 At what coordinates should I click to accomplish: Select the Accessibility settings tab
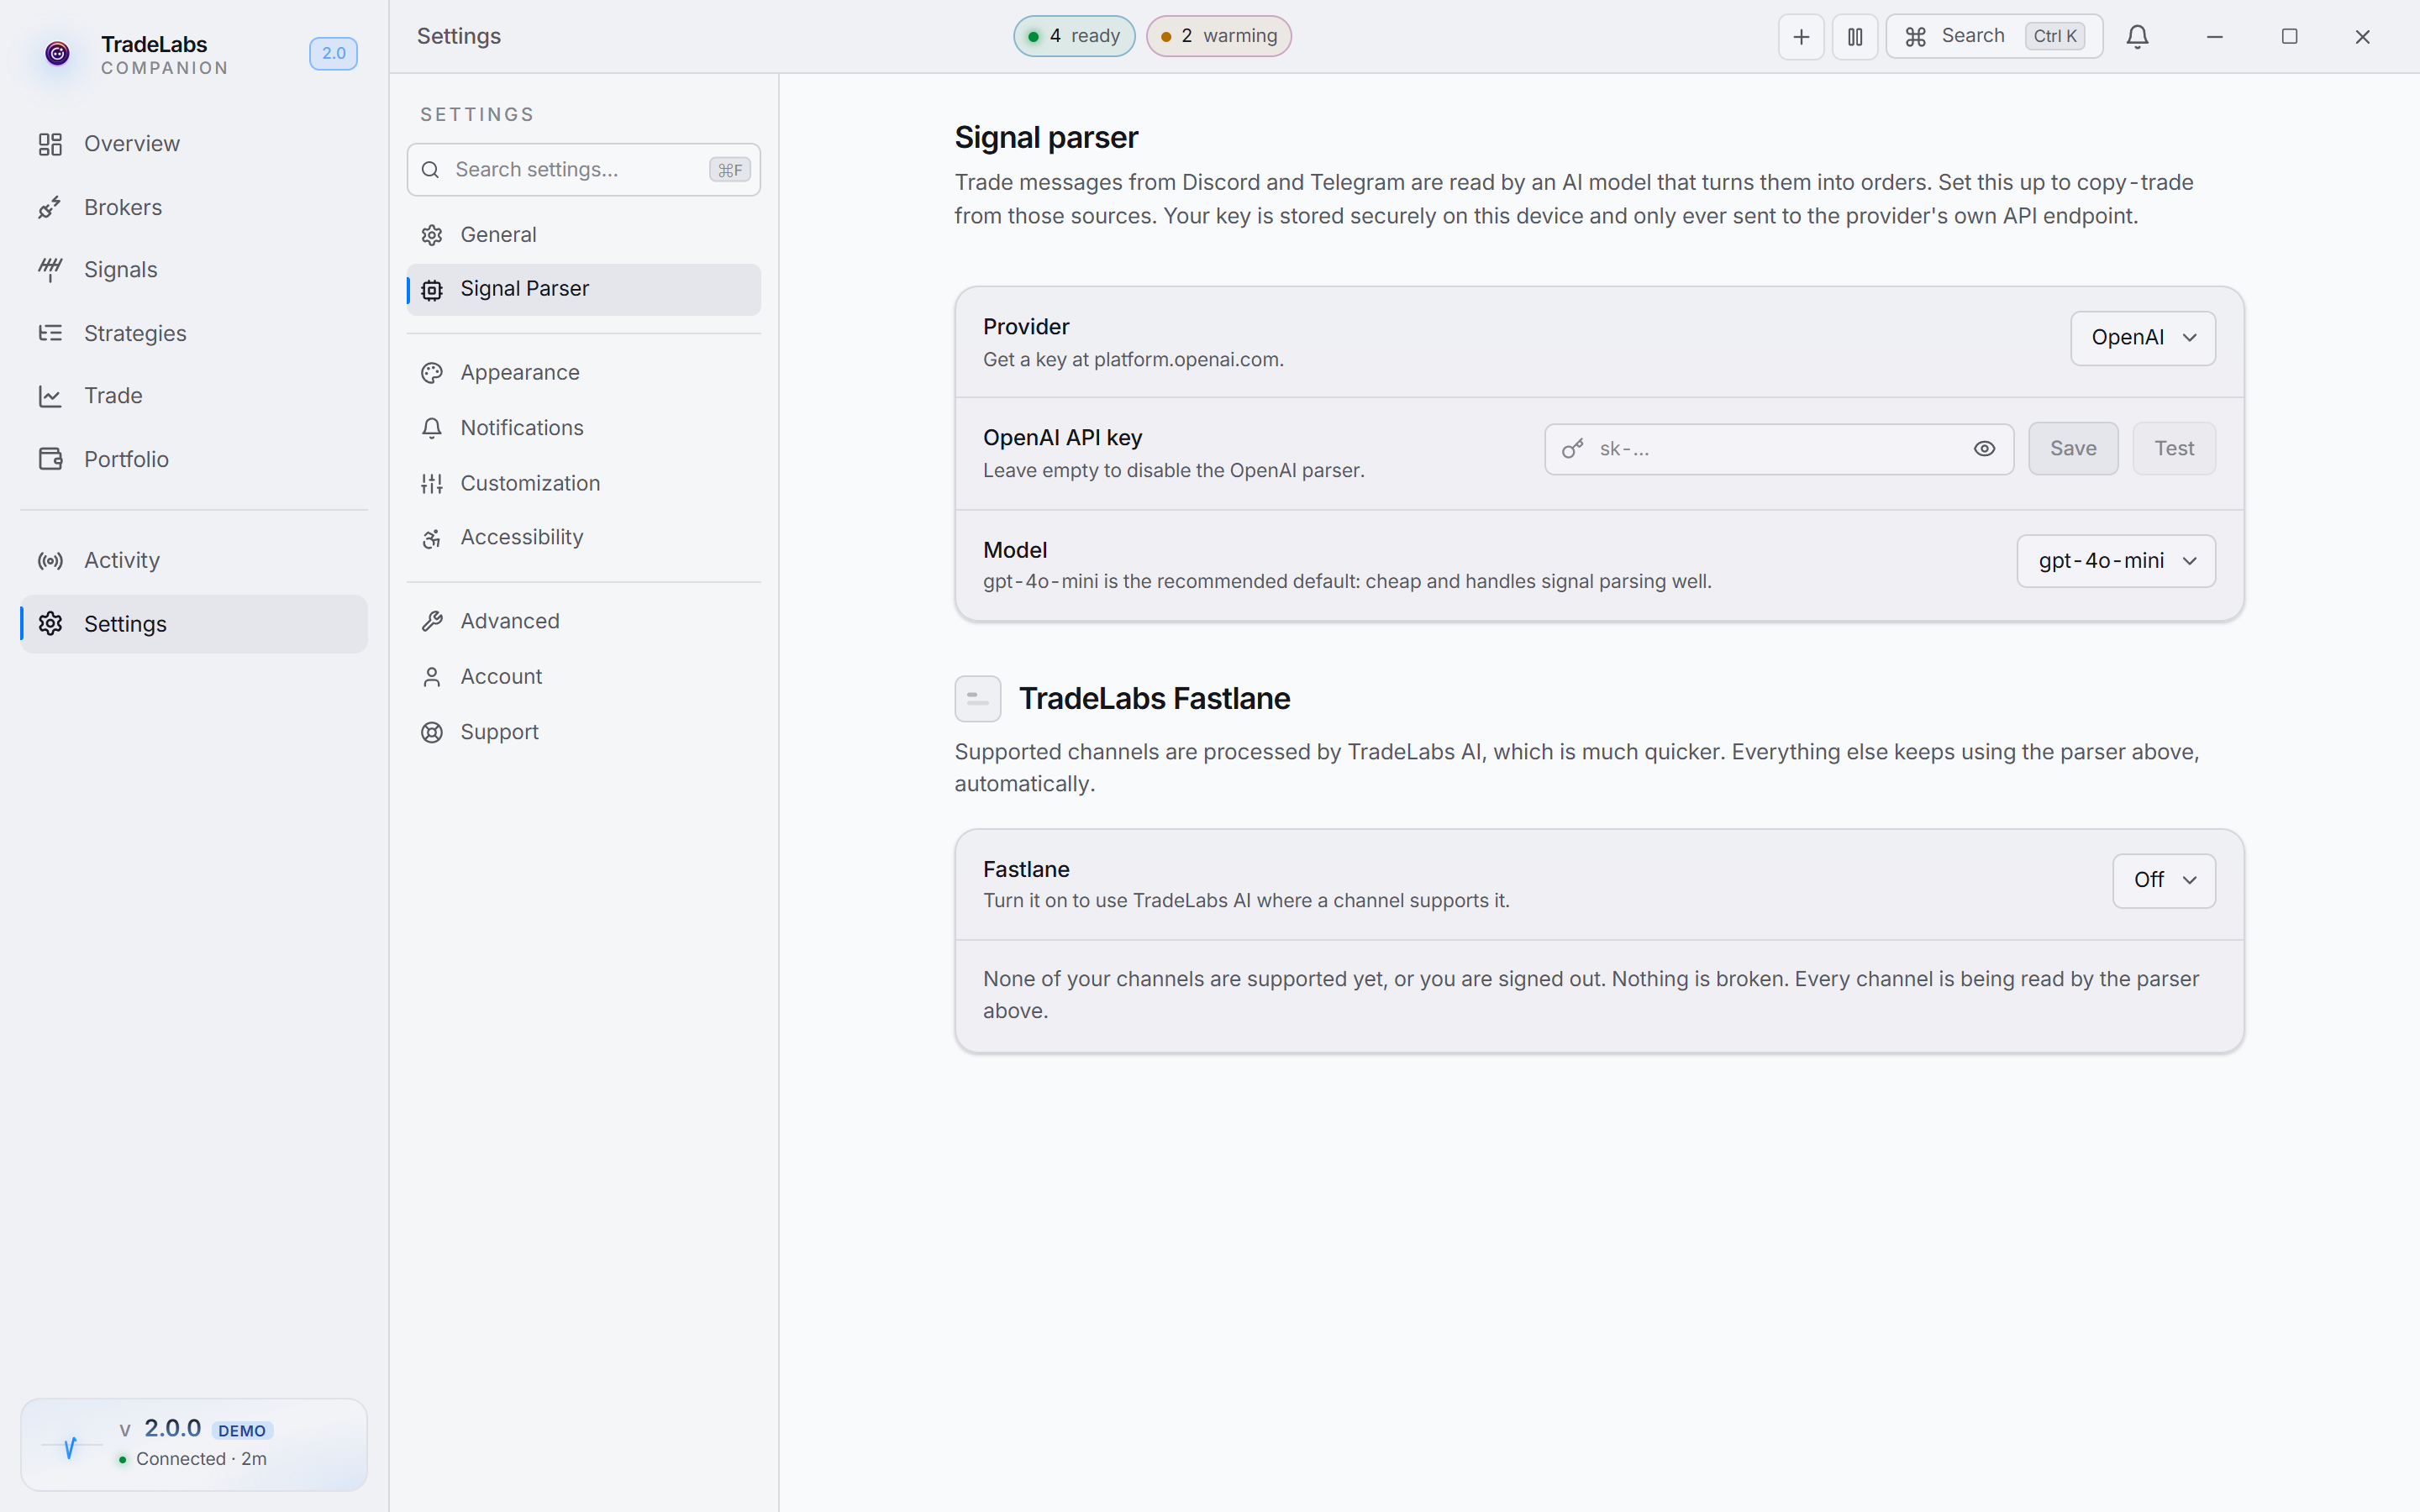(x=583, y=538)
